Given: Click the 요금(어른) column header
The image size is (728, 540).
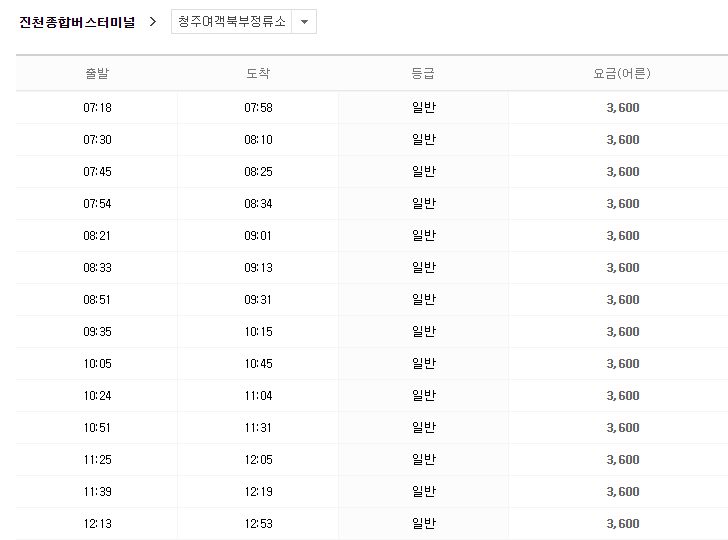Looking at the screenshot, I should (622, 73).
